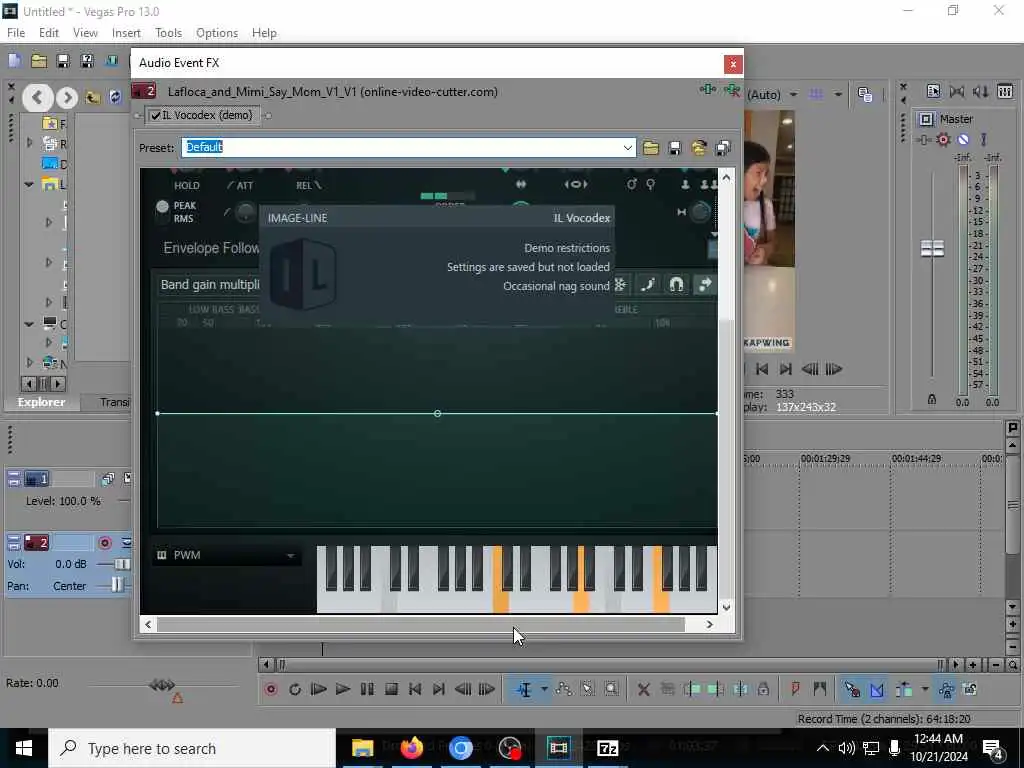Click the Forward arrow in Explorer

[x=67, y=98]
